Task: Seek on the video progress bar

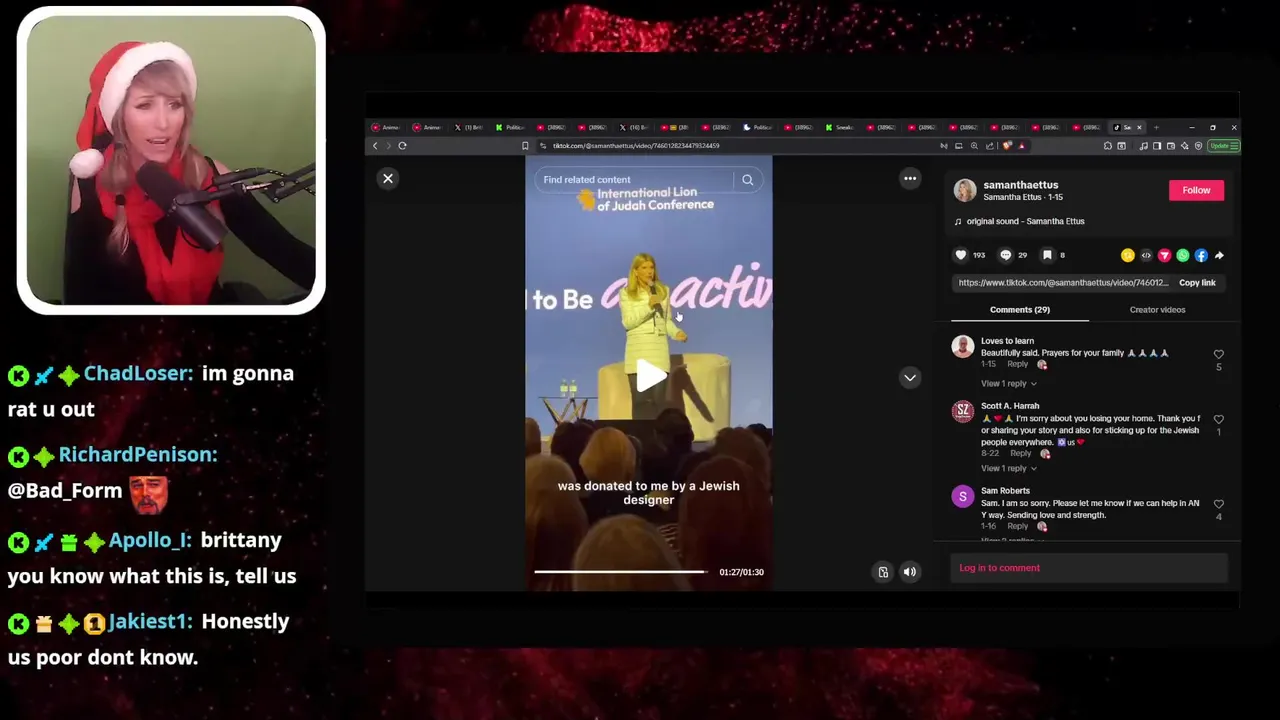Action: point(620,572)
